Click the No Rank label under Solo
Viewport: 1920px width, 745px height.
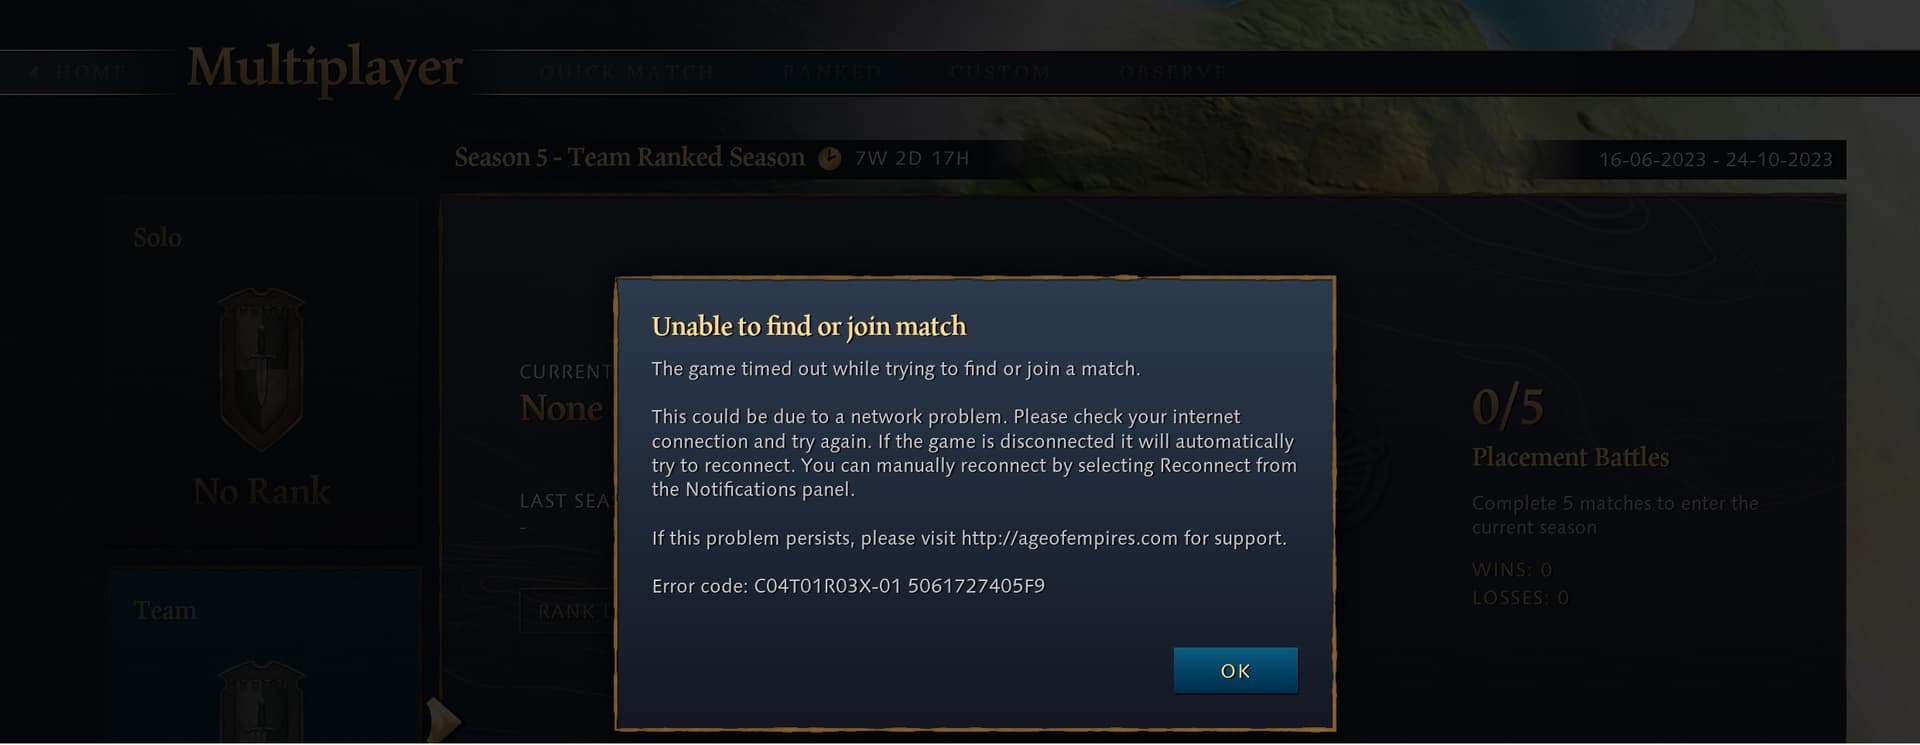[261, 491]
